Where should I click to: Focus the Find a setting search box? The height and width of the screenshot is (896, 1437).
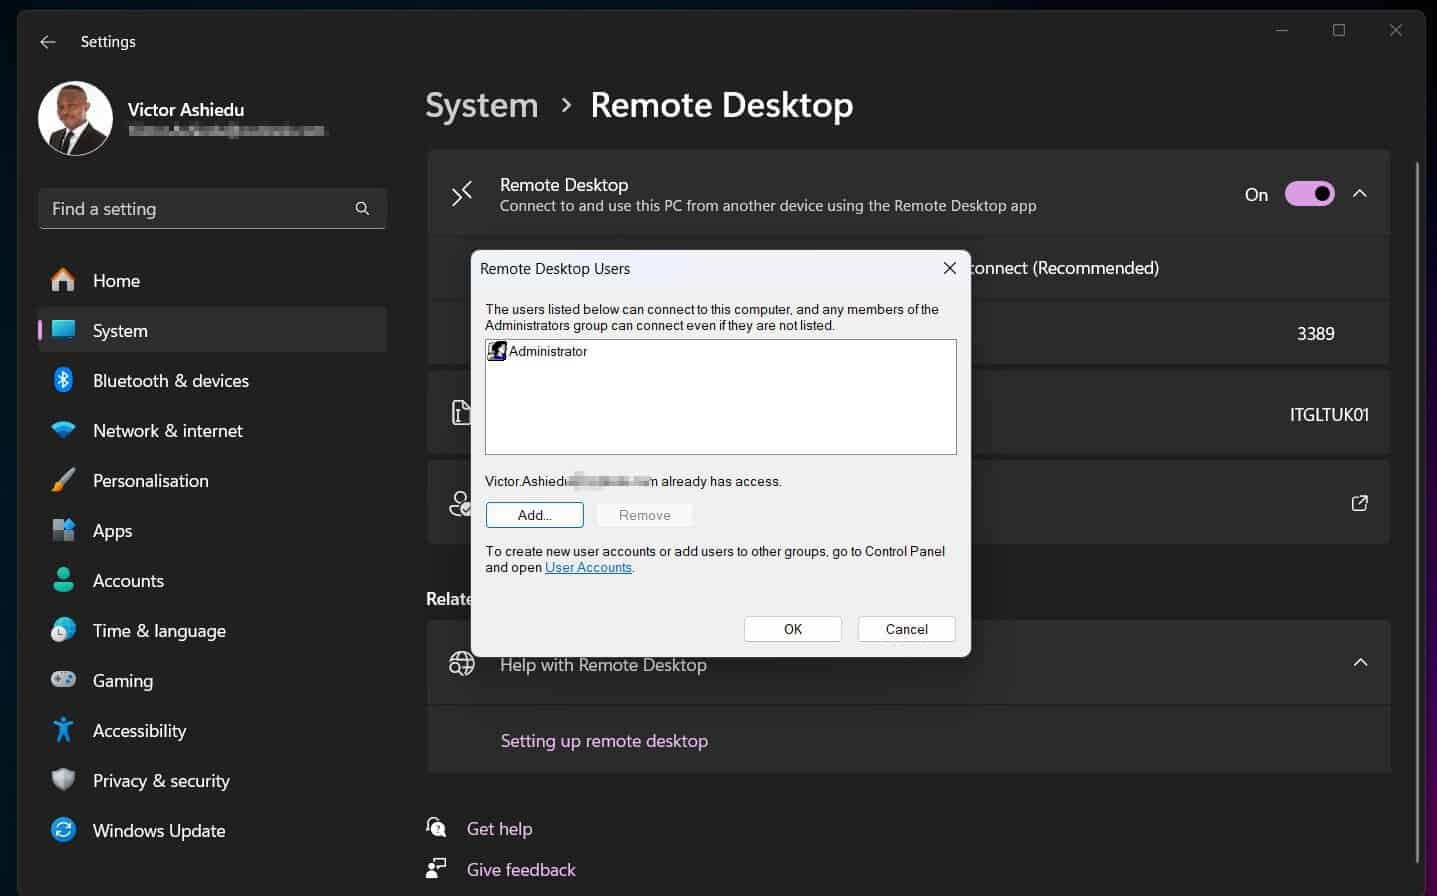(x=212, y=208)
